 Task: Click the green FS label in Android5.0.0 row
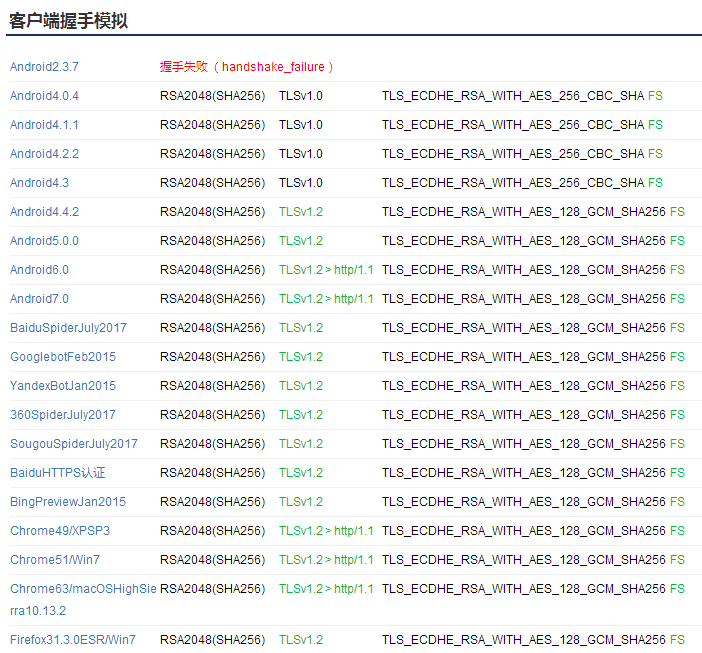677,241
